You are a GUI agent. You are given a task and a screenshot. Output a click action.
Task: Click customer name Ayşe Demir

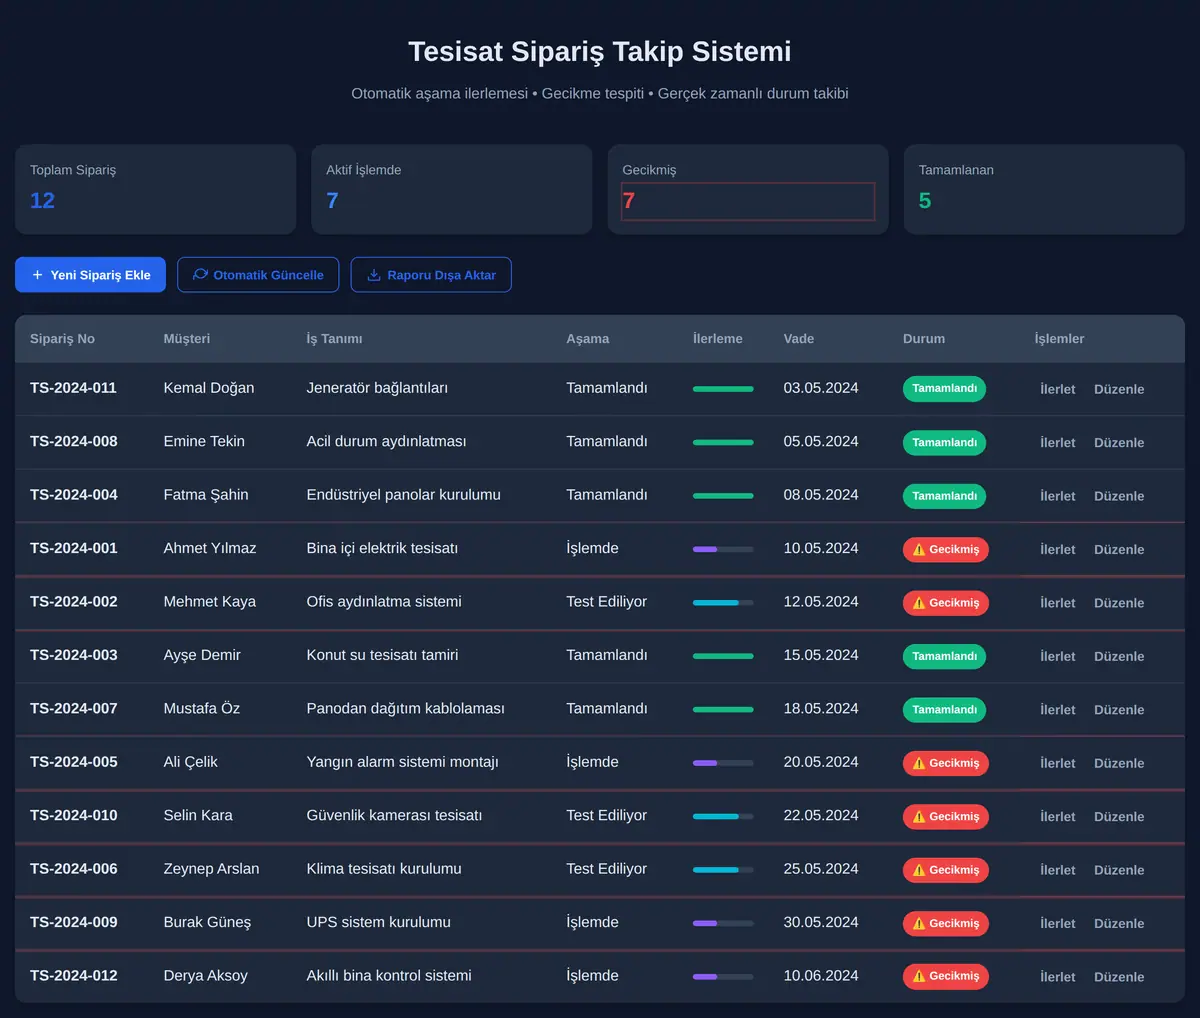[x=202, y=655]
